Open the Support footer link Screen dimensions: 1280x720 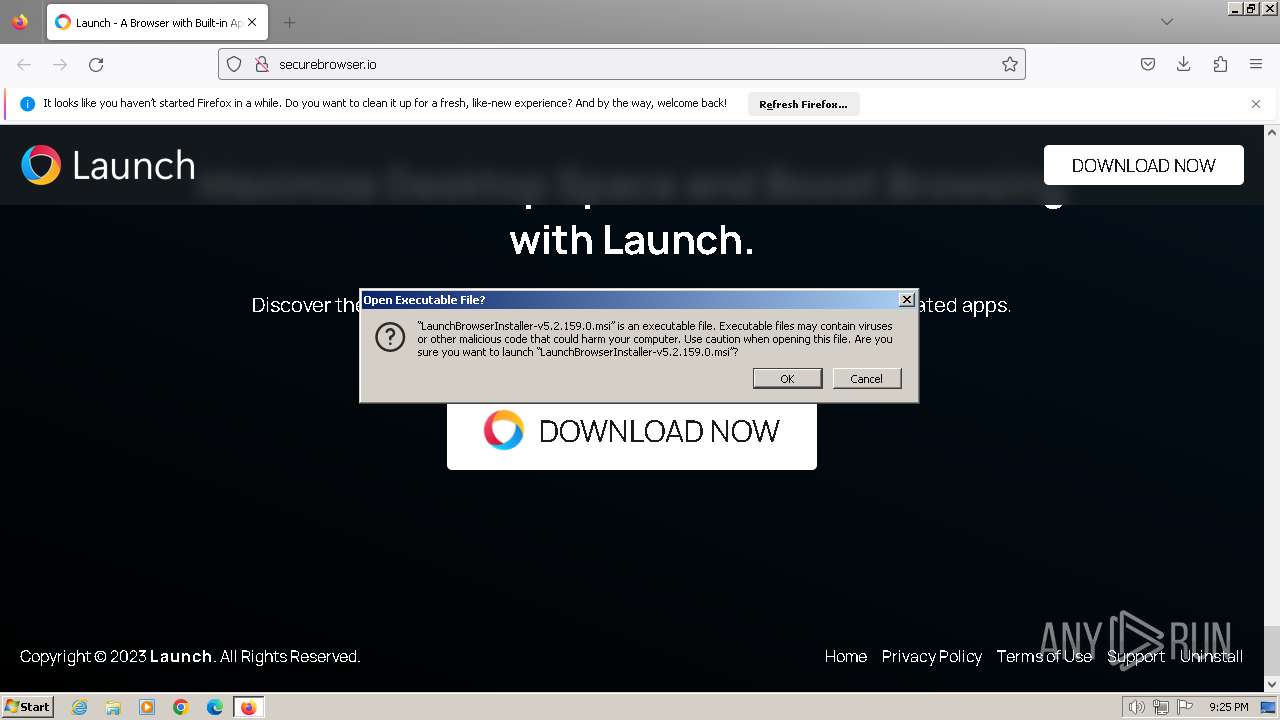[x=1136, y=656]
